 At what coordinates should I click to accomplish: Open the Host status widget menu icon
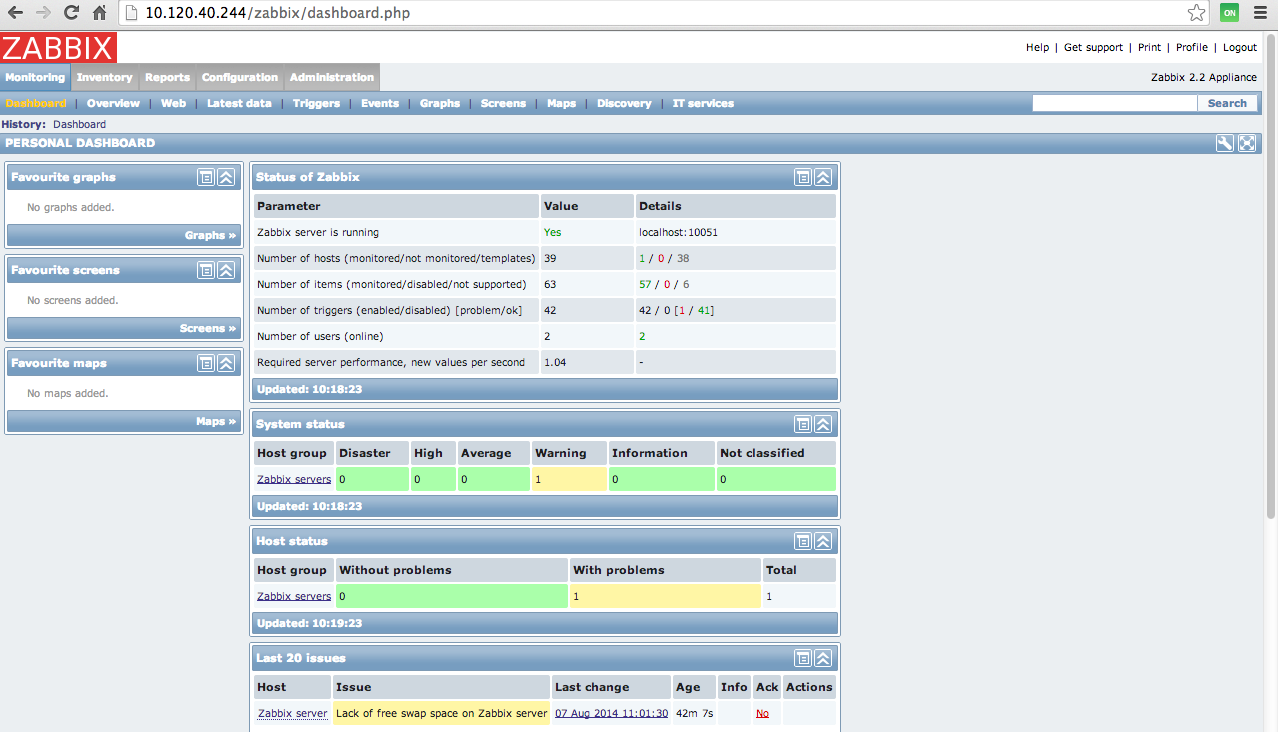tap(803, 541)
